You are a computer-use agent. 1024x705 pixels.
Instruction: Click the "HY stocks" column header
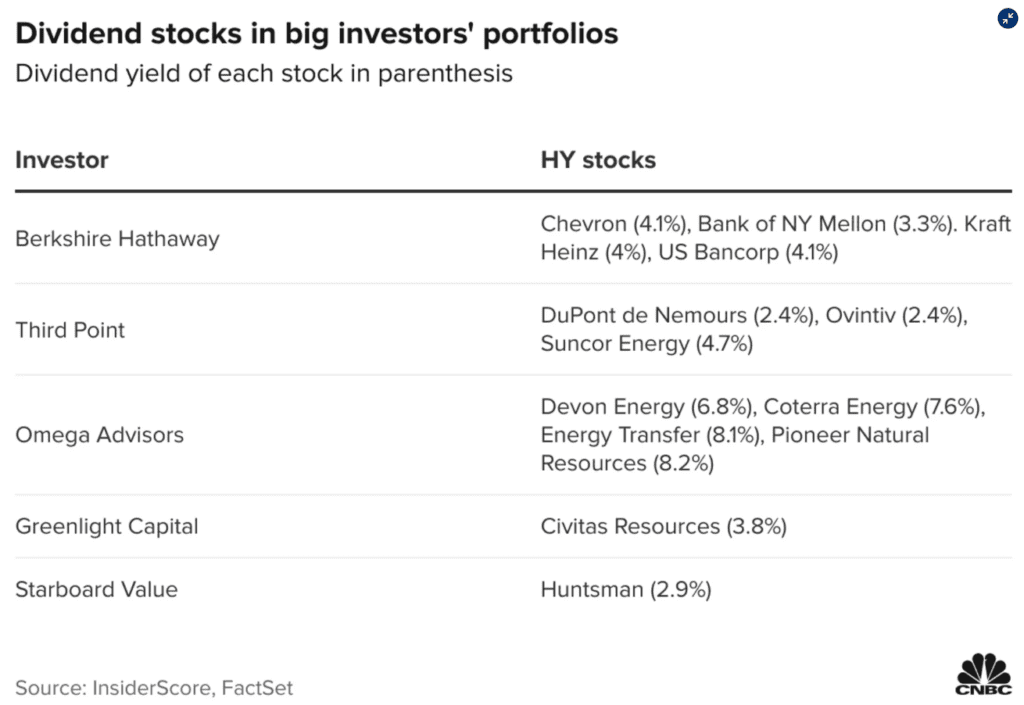598,160
